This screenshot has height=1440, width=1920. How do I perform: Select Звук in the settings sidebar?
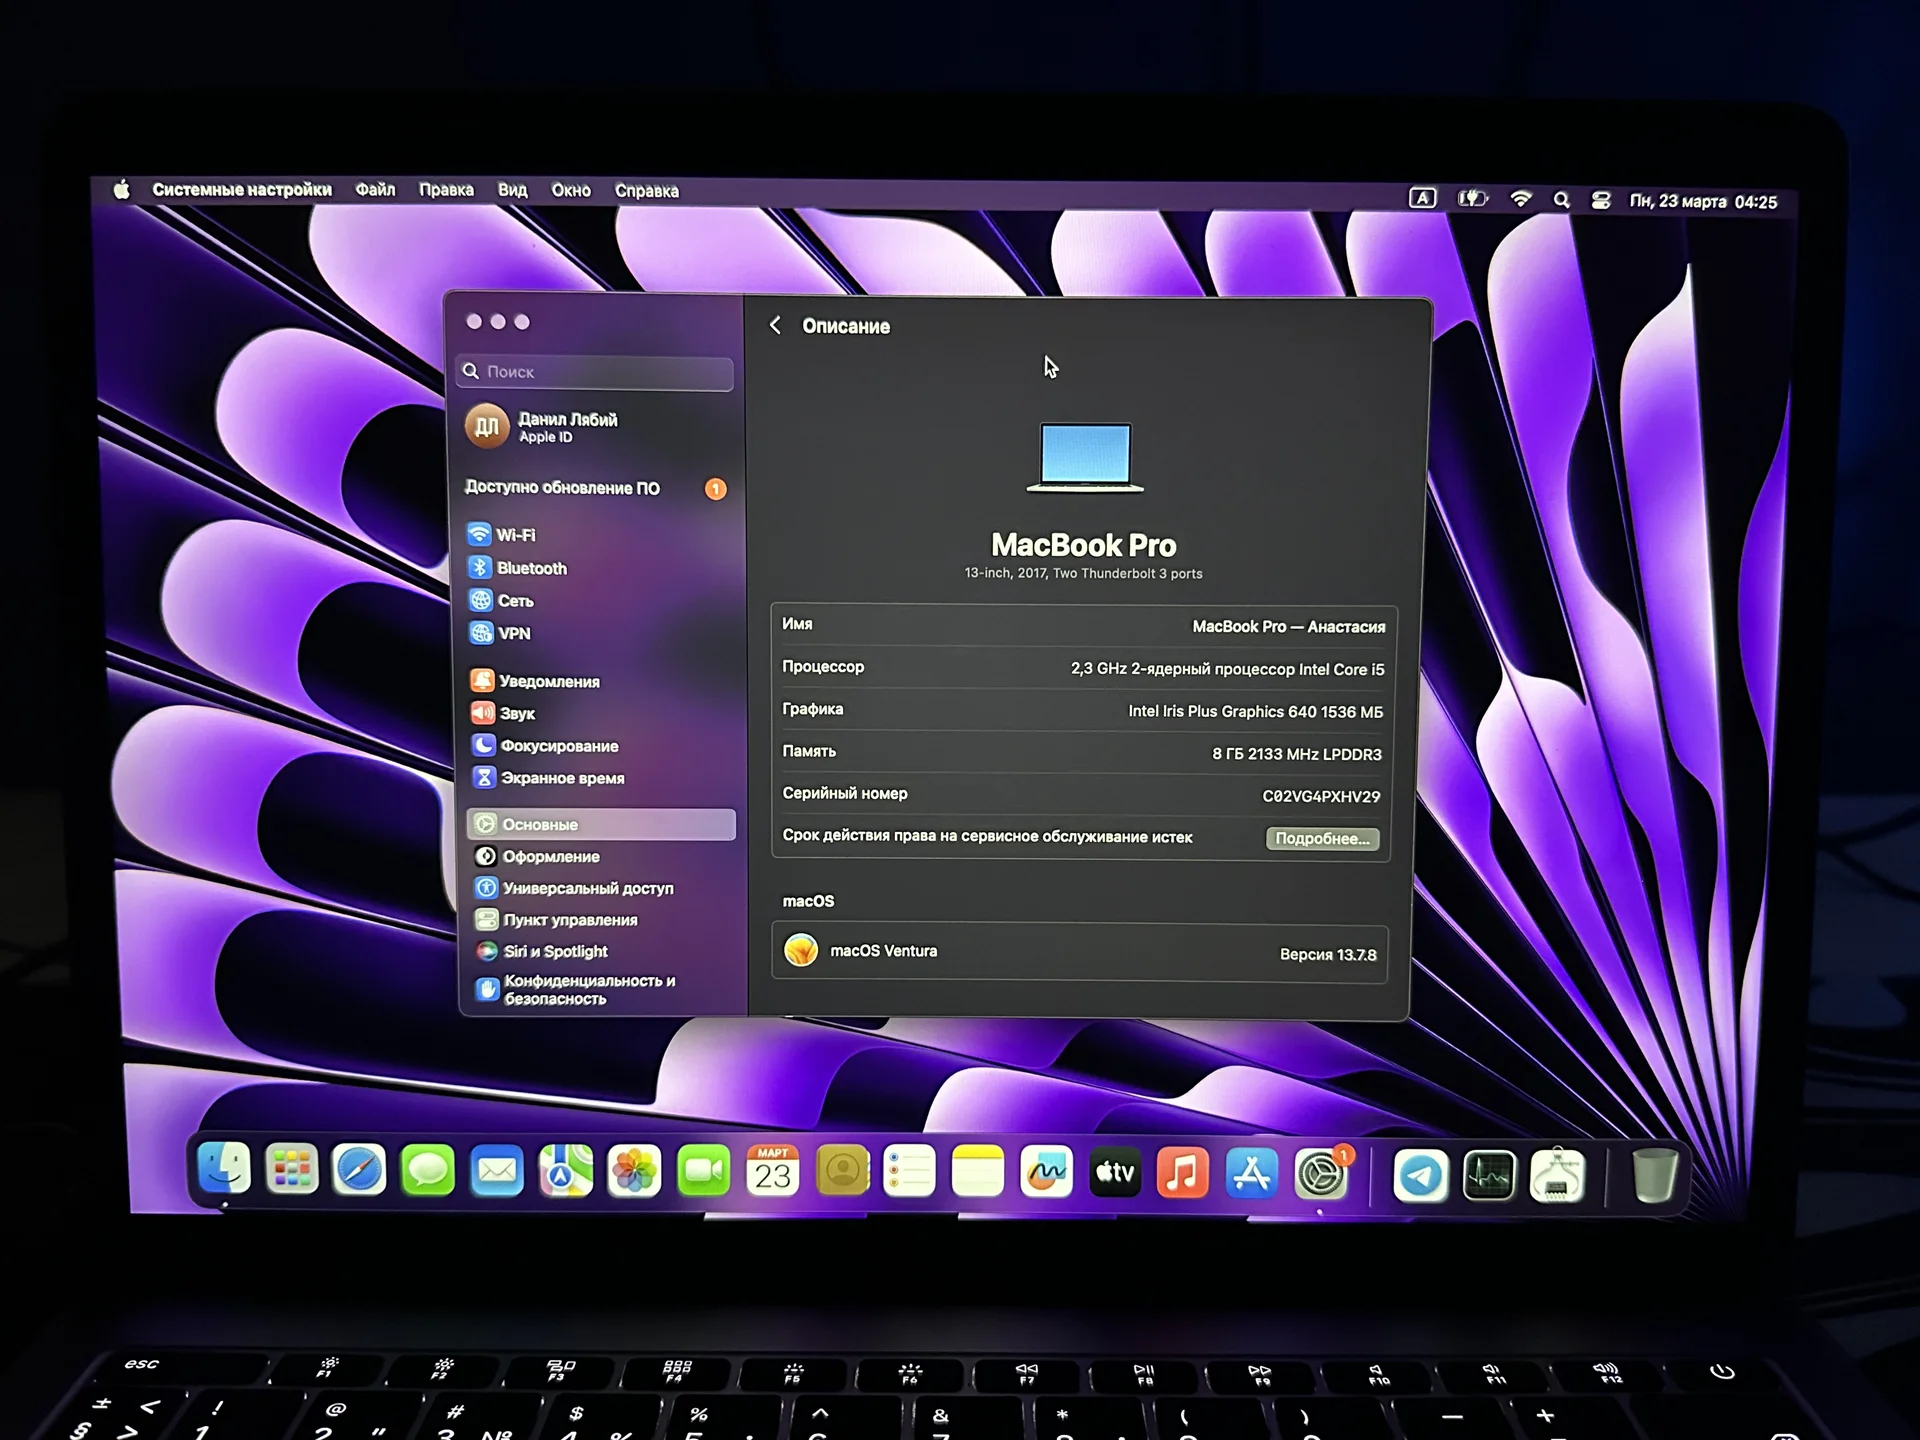(x=503, y=713)
